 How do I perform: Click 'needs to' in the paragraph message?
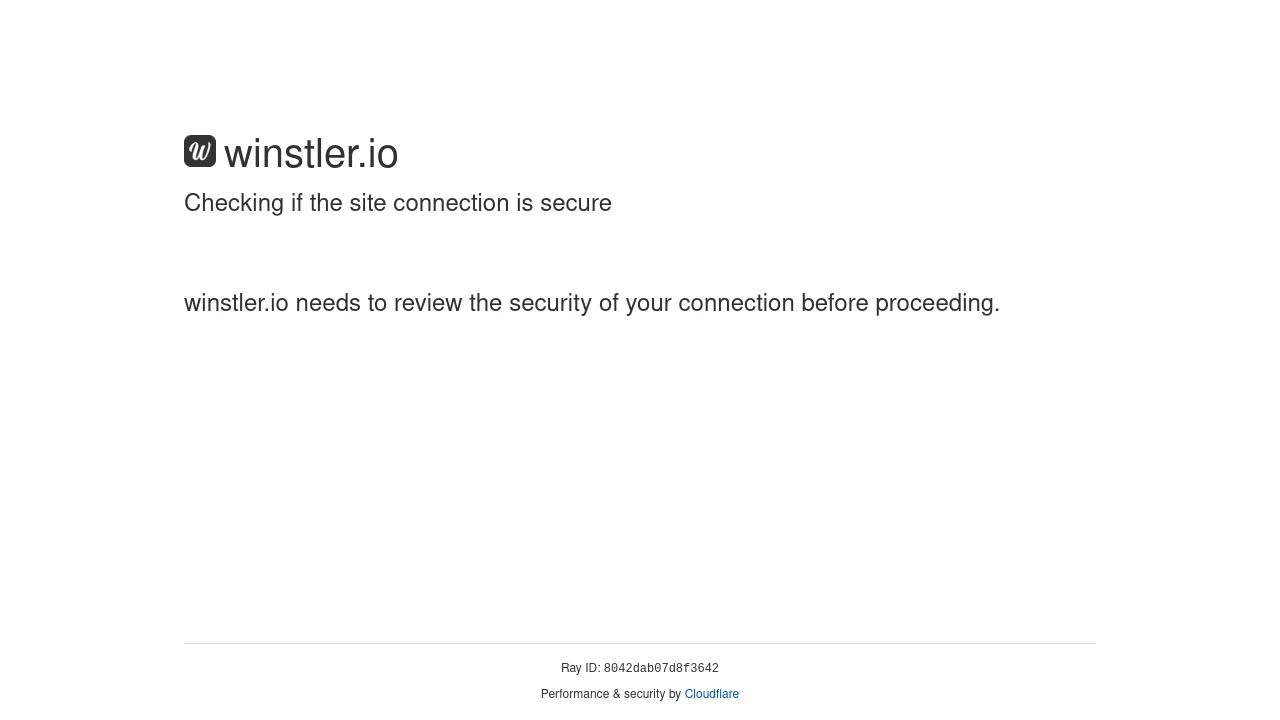[341, 303]
